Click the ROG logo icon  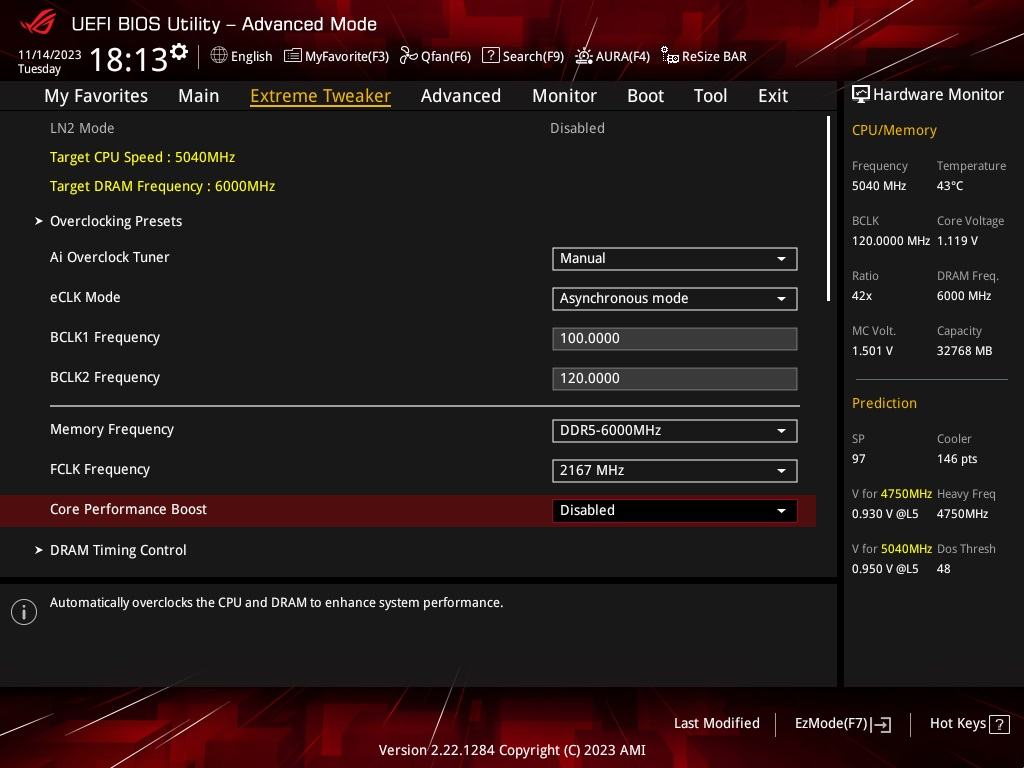click(x=38, y=22)
